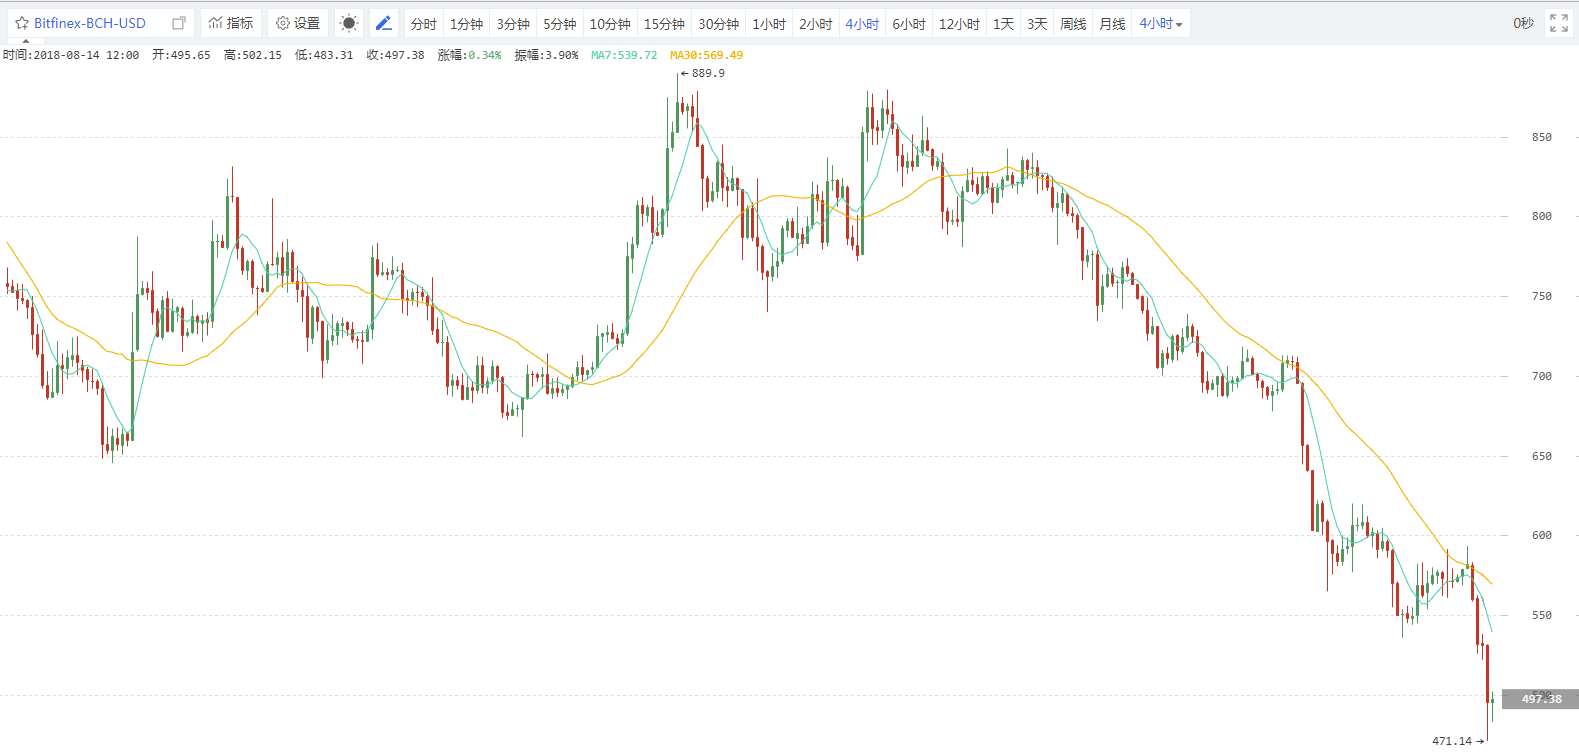Screen dimensions: 1579x754
Task: Click the 高:502.15 high price
Action: [252, 55]
